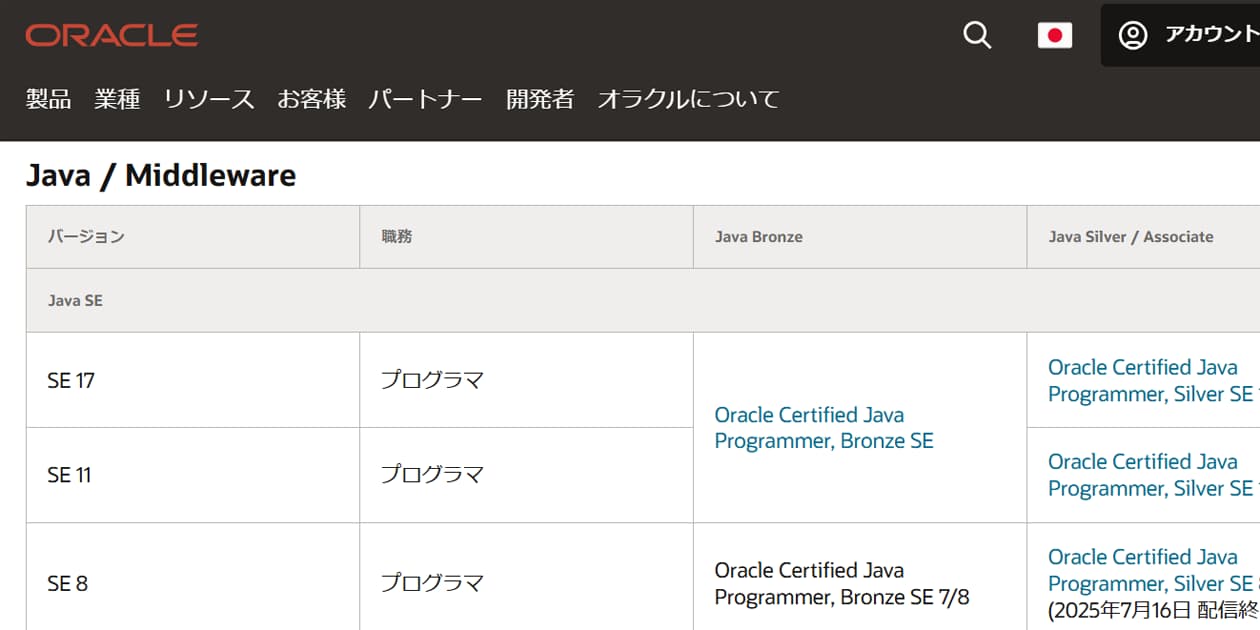
Task: Open the お客様 menu
Action: (311, 99)
